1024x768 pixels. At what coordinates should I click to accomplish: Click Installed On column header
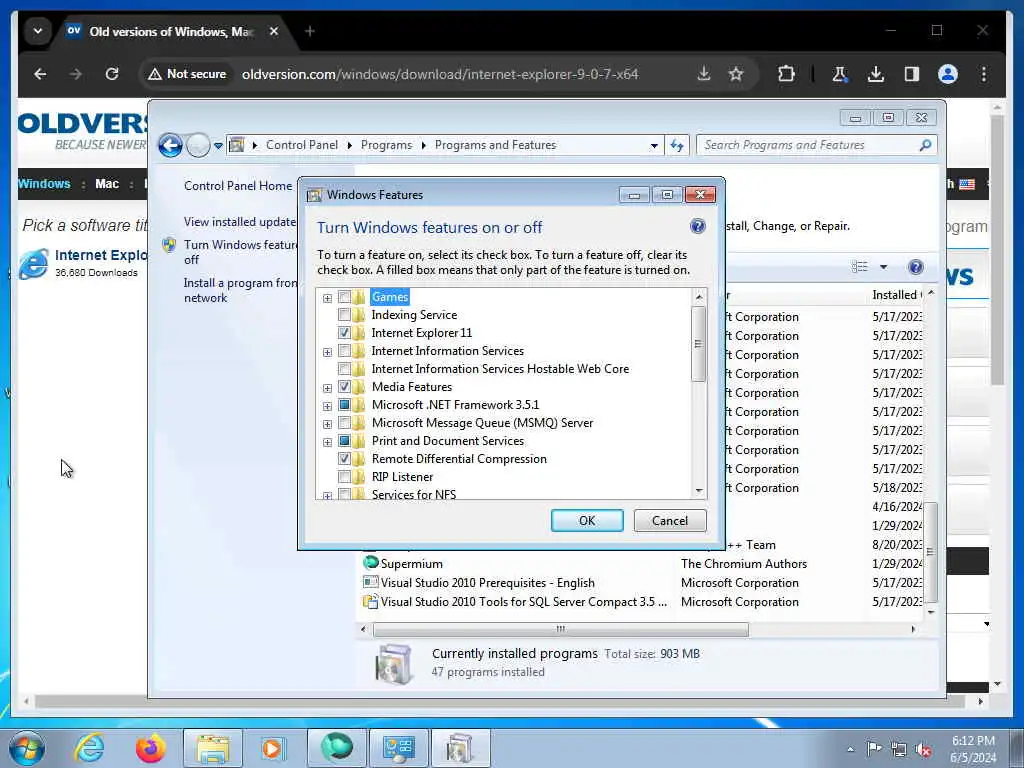tap(897, 295)
